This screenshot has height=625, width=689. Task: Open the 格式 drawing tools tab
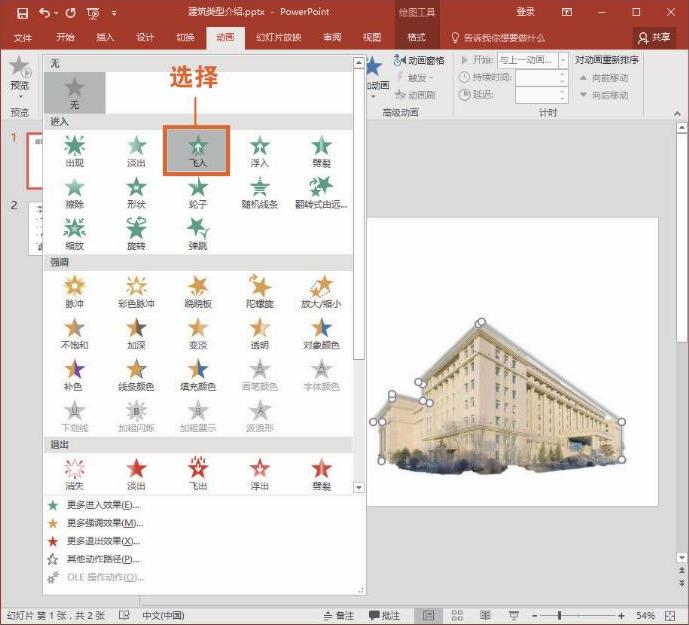(416, 37)
